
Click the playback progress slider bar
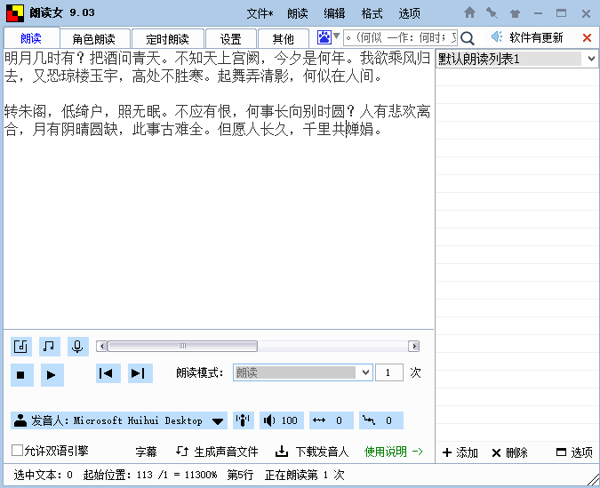(250, 346)
